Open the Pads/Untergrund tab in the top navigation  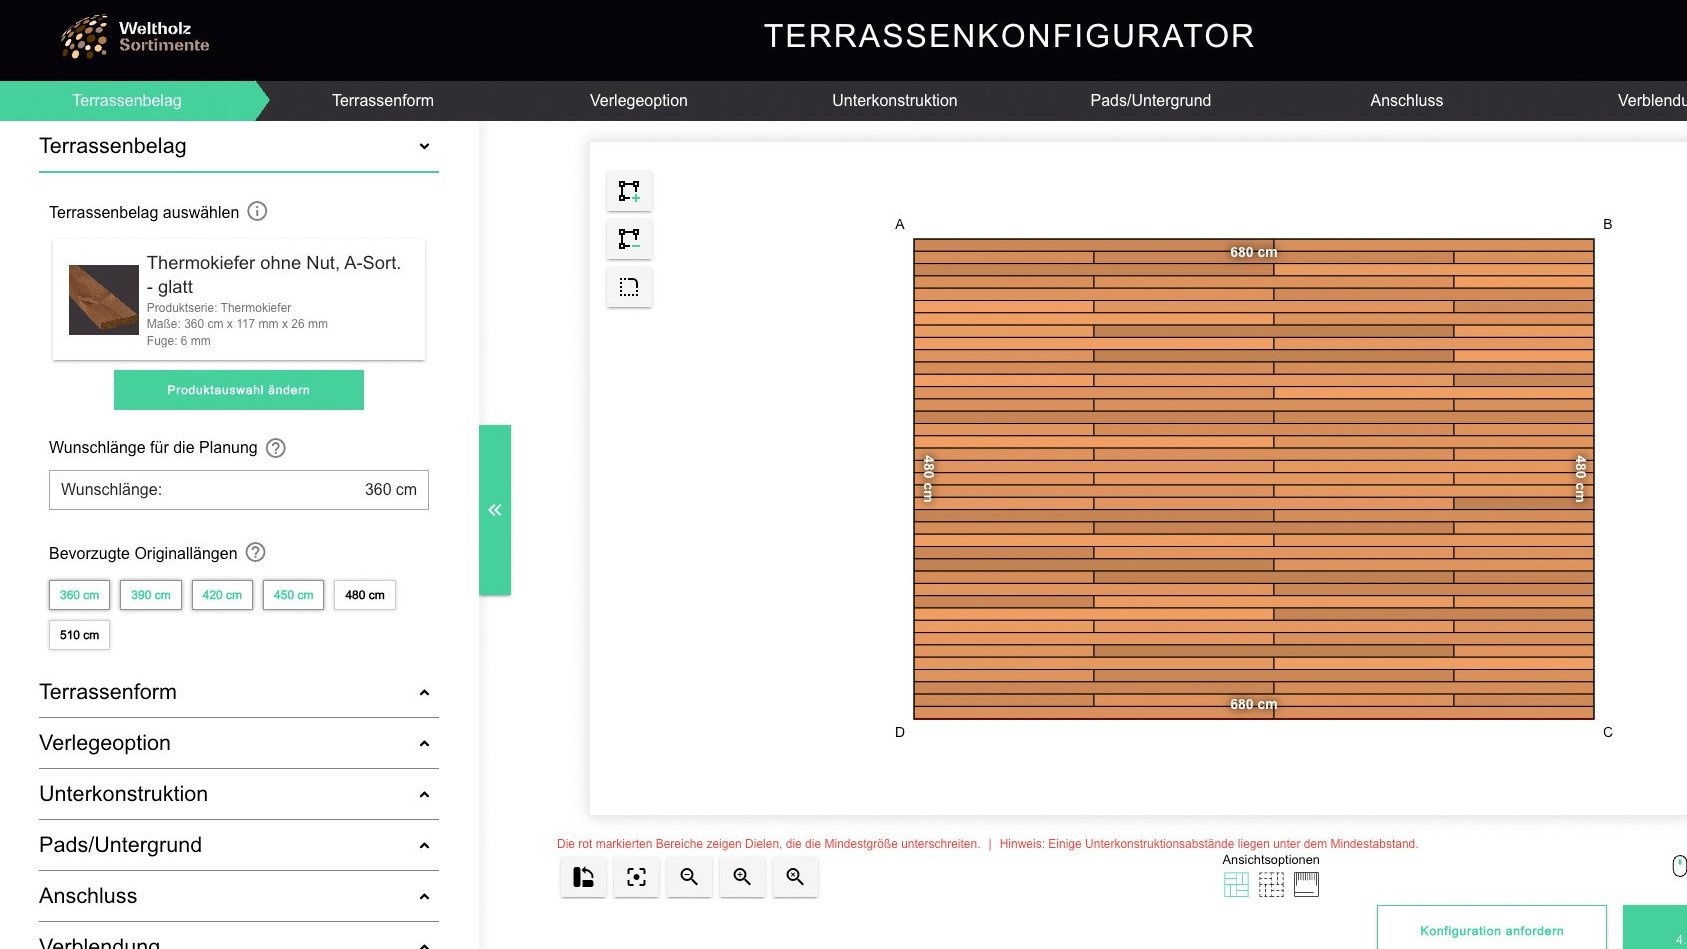1150,100
